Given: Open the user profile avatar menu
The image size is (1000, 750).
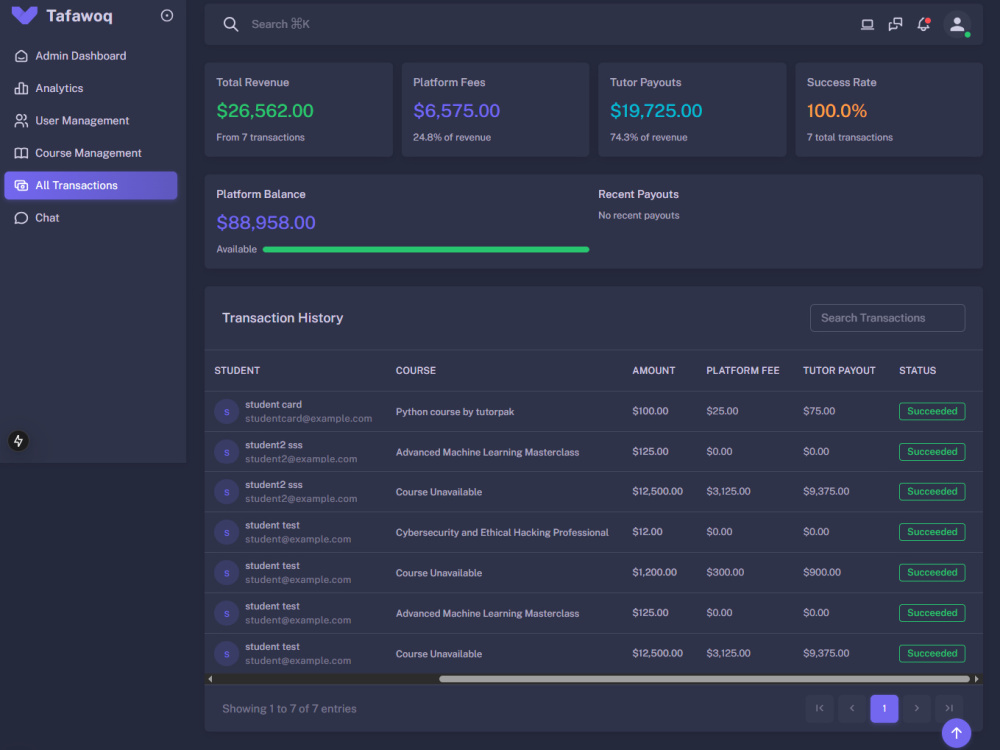Looking at the screenshot, I should (x=957, y=25).
